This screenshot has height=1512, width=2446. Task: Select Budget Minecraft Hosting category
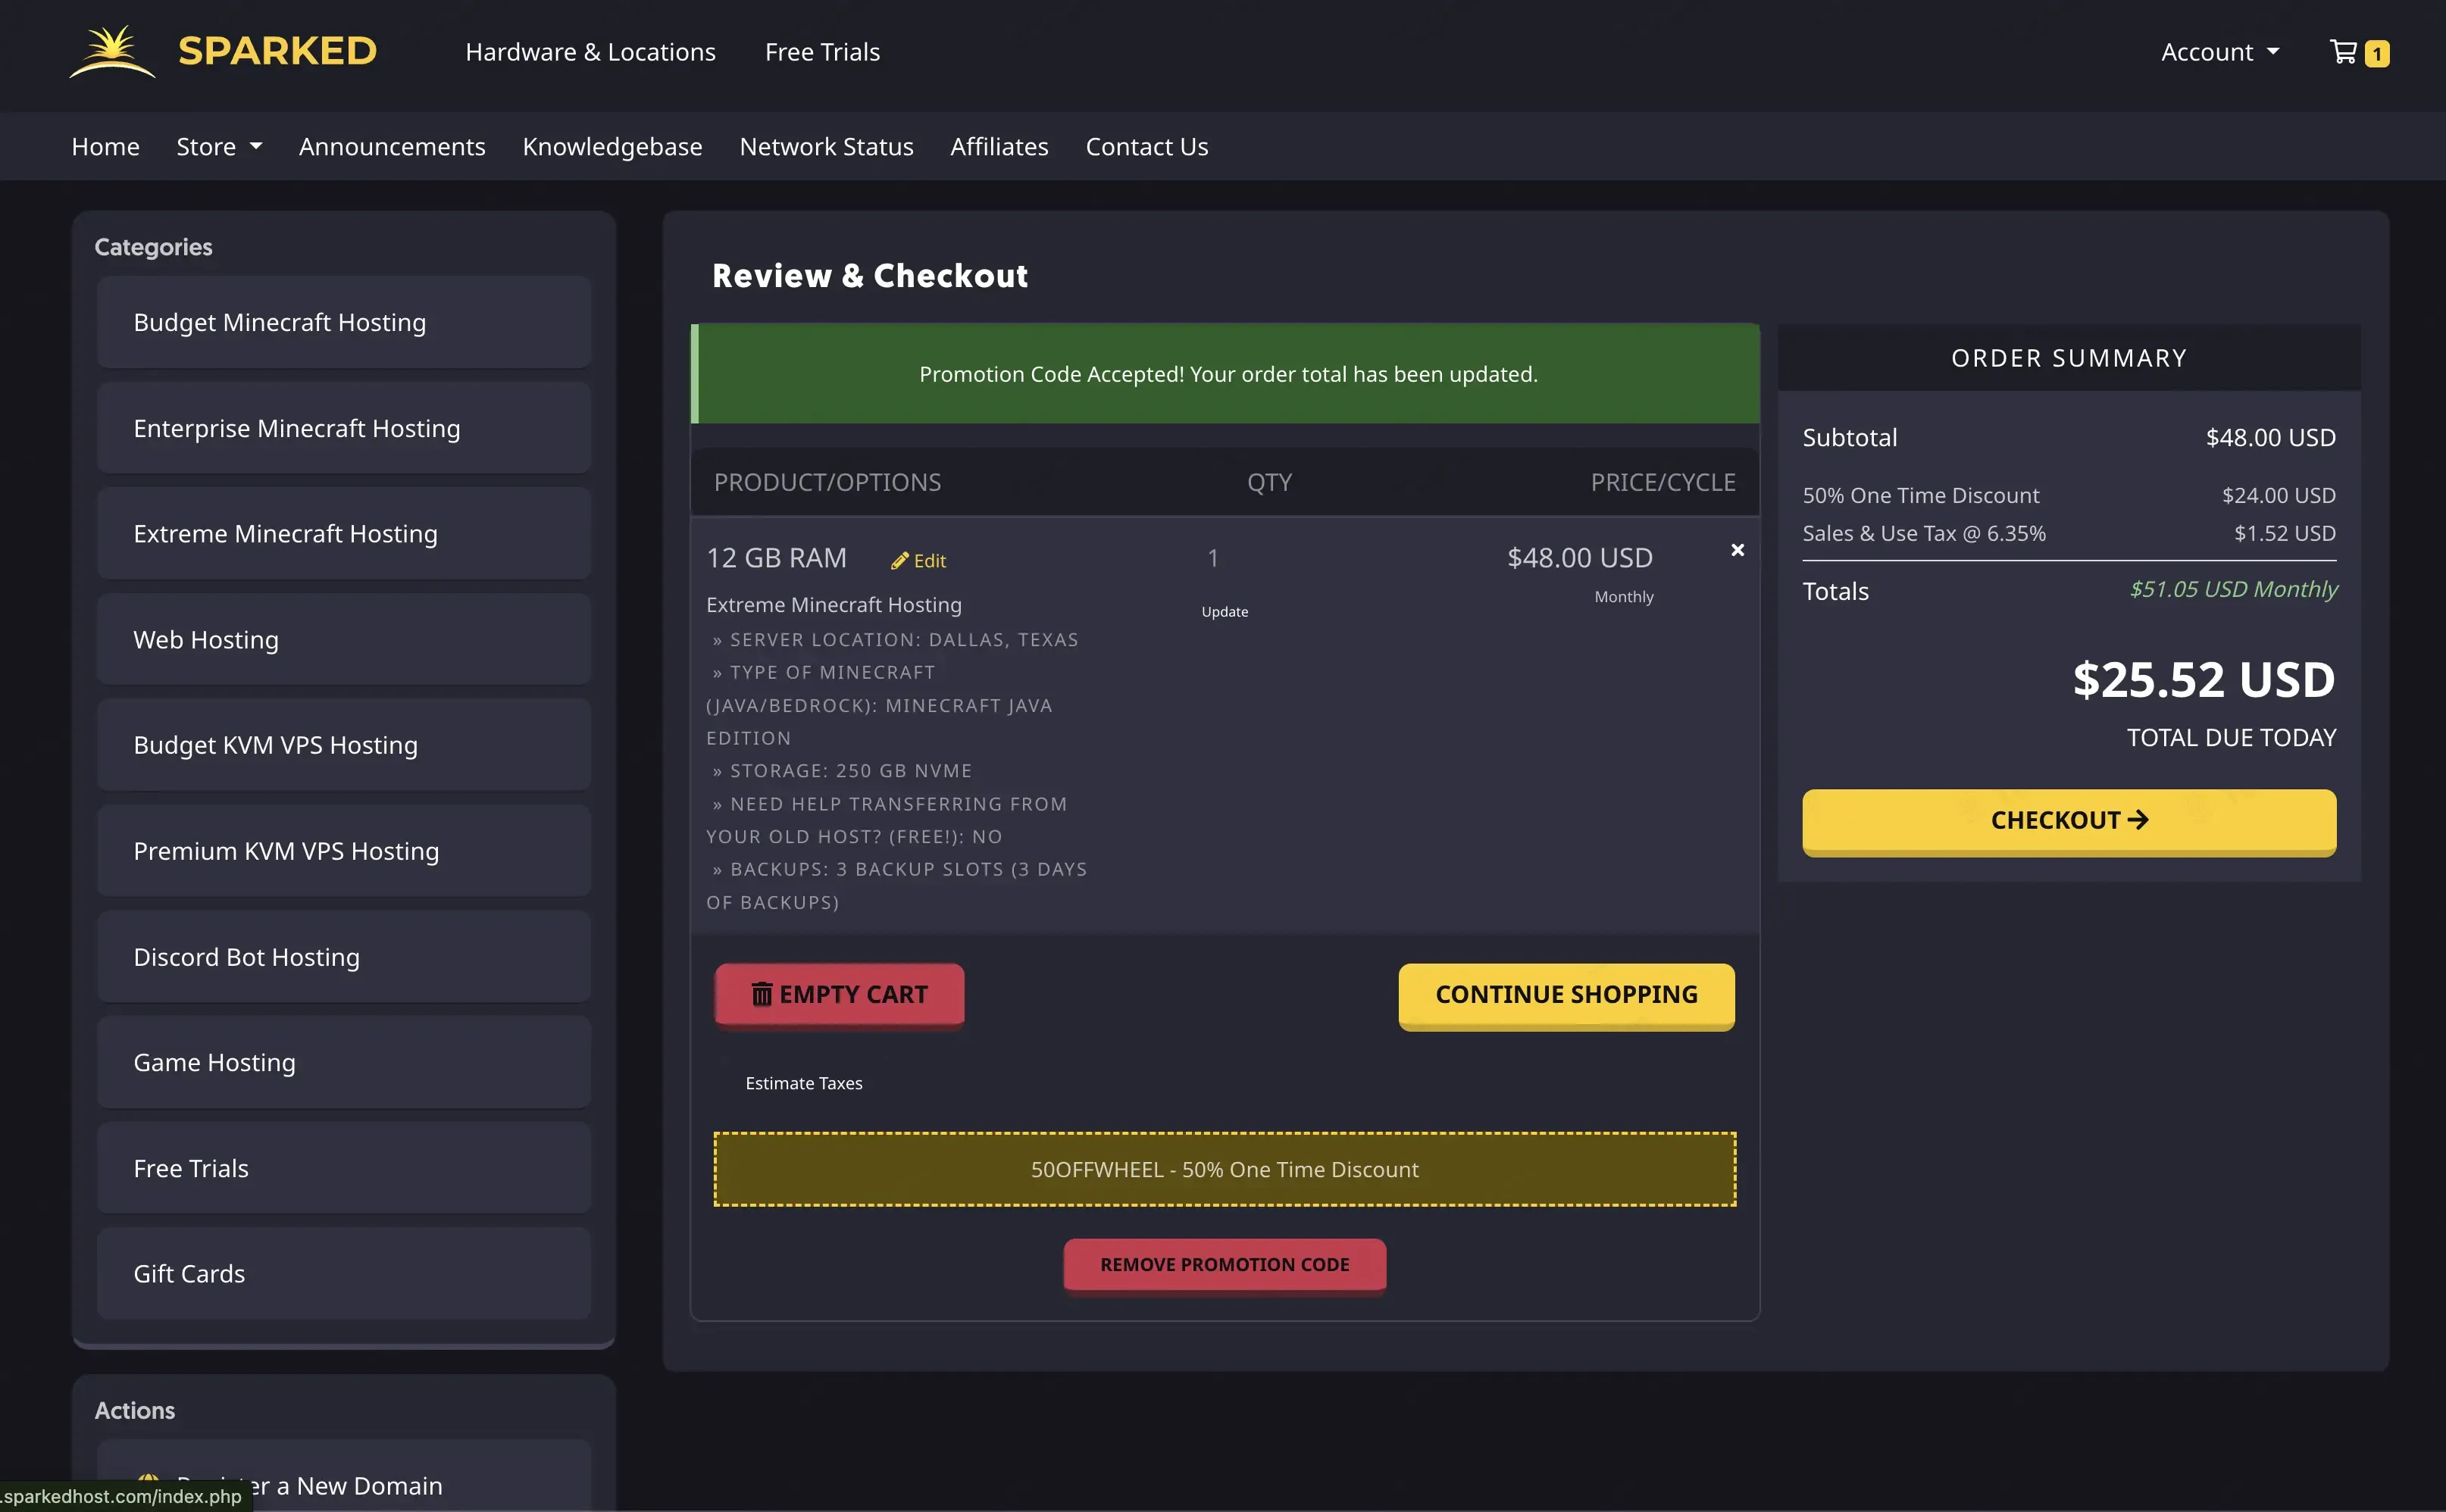[344, 322]
